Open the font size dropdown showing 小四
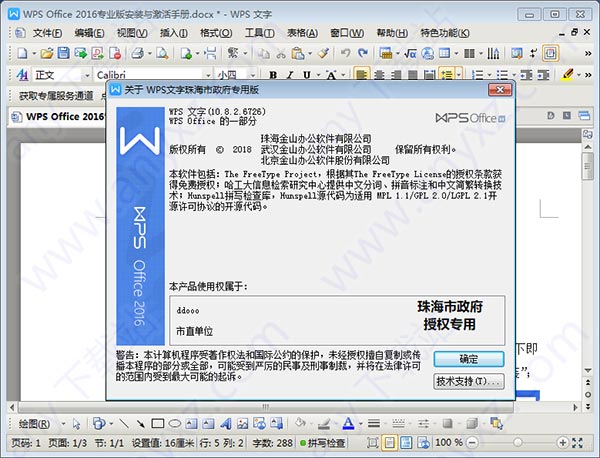 click(x=252, y=75)
